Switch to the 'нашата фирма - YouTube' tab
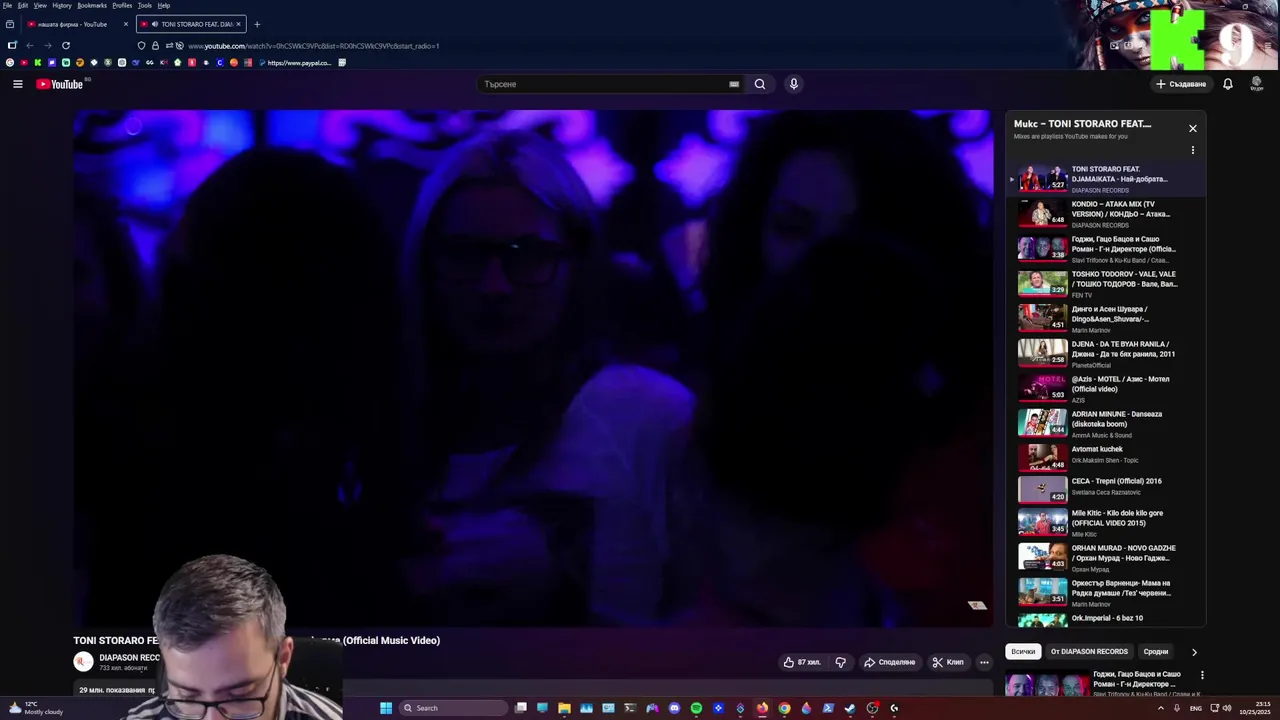The image size is (1280, 720). pos(78,24)
